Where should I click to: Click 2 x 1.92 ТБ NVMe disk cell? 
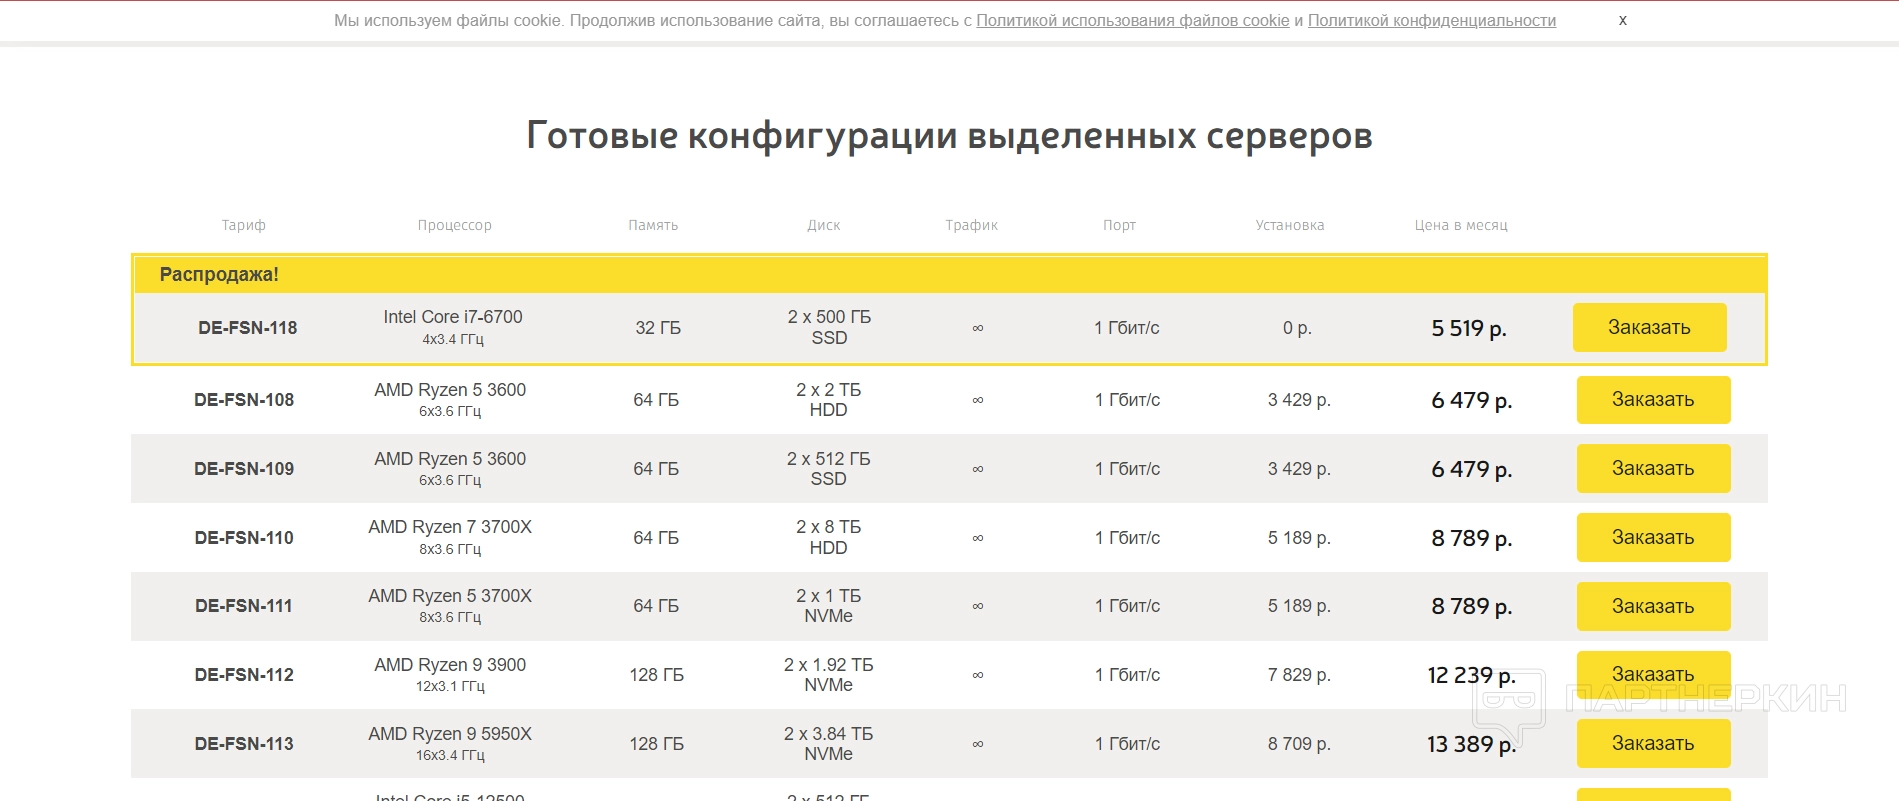[828, 674]
